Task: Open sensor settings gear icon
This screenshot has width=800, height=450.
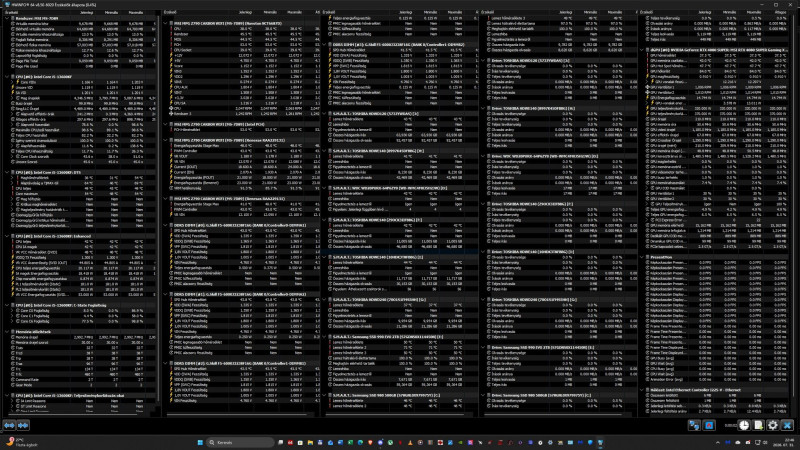Action: [x=773, y=425]
